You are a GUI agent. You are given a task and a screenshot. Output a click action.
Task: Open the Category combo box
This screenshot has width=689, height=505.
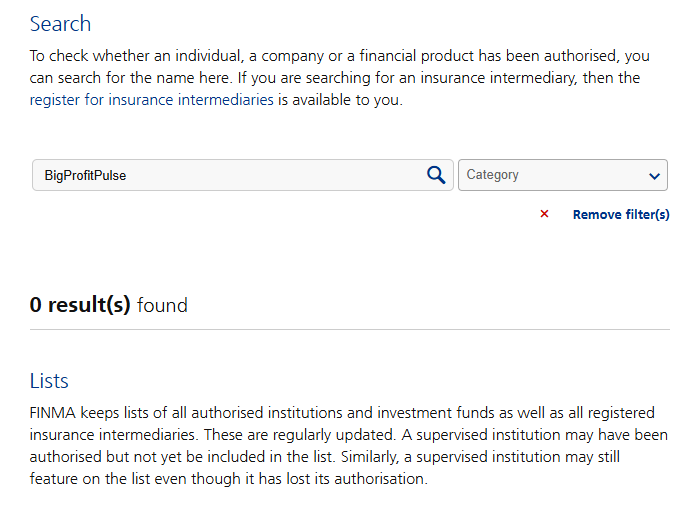562,175
